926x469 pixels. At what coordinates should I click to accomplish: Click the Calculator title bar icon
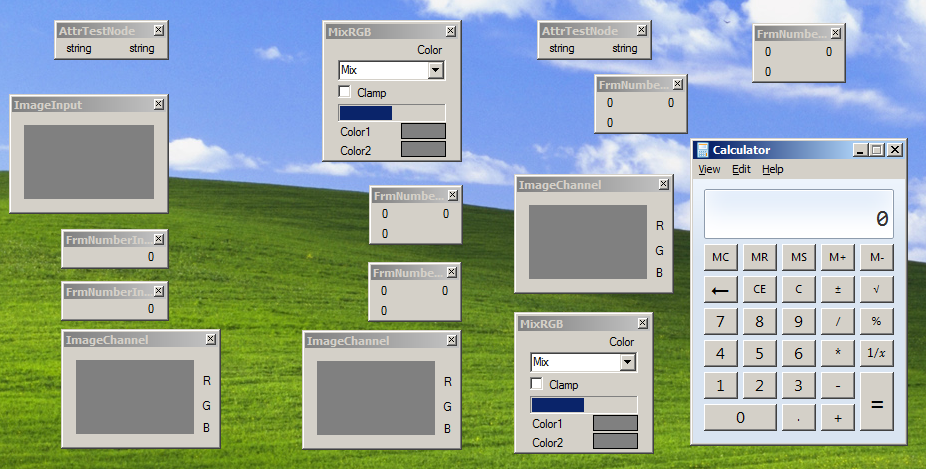tap(702, 150)
